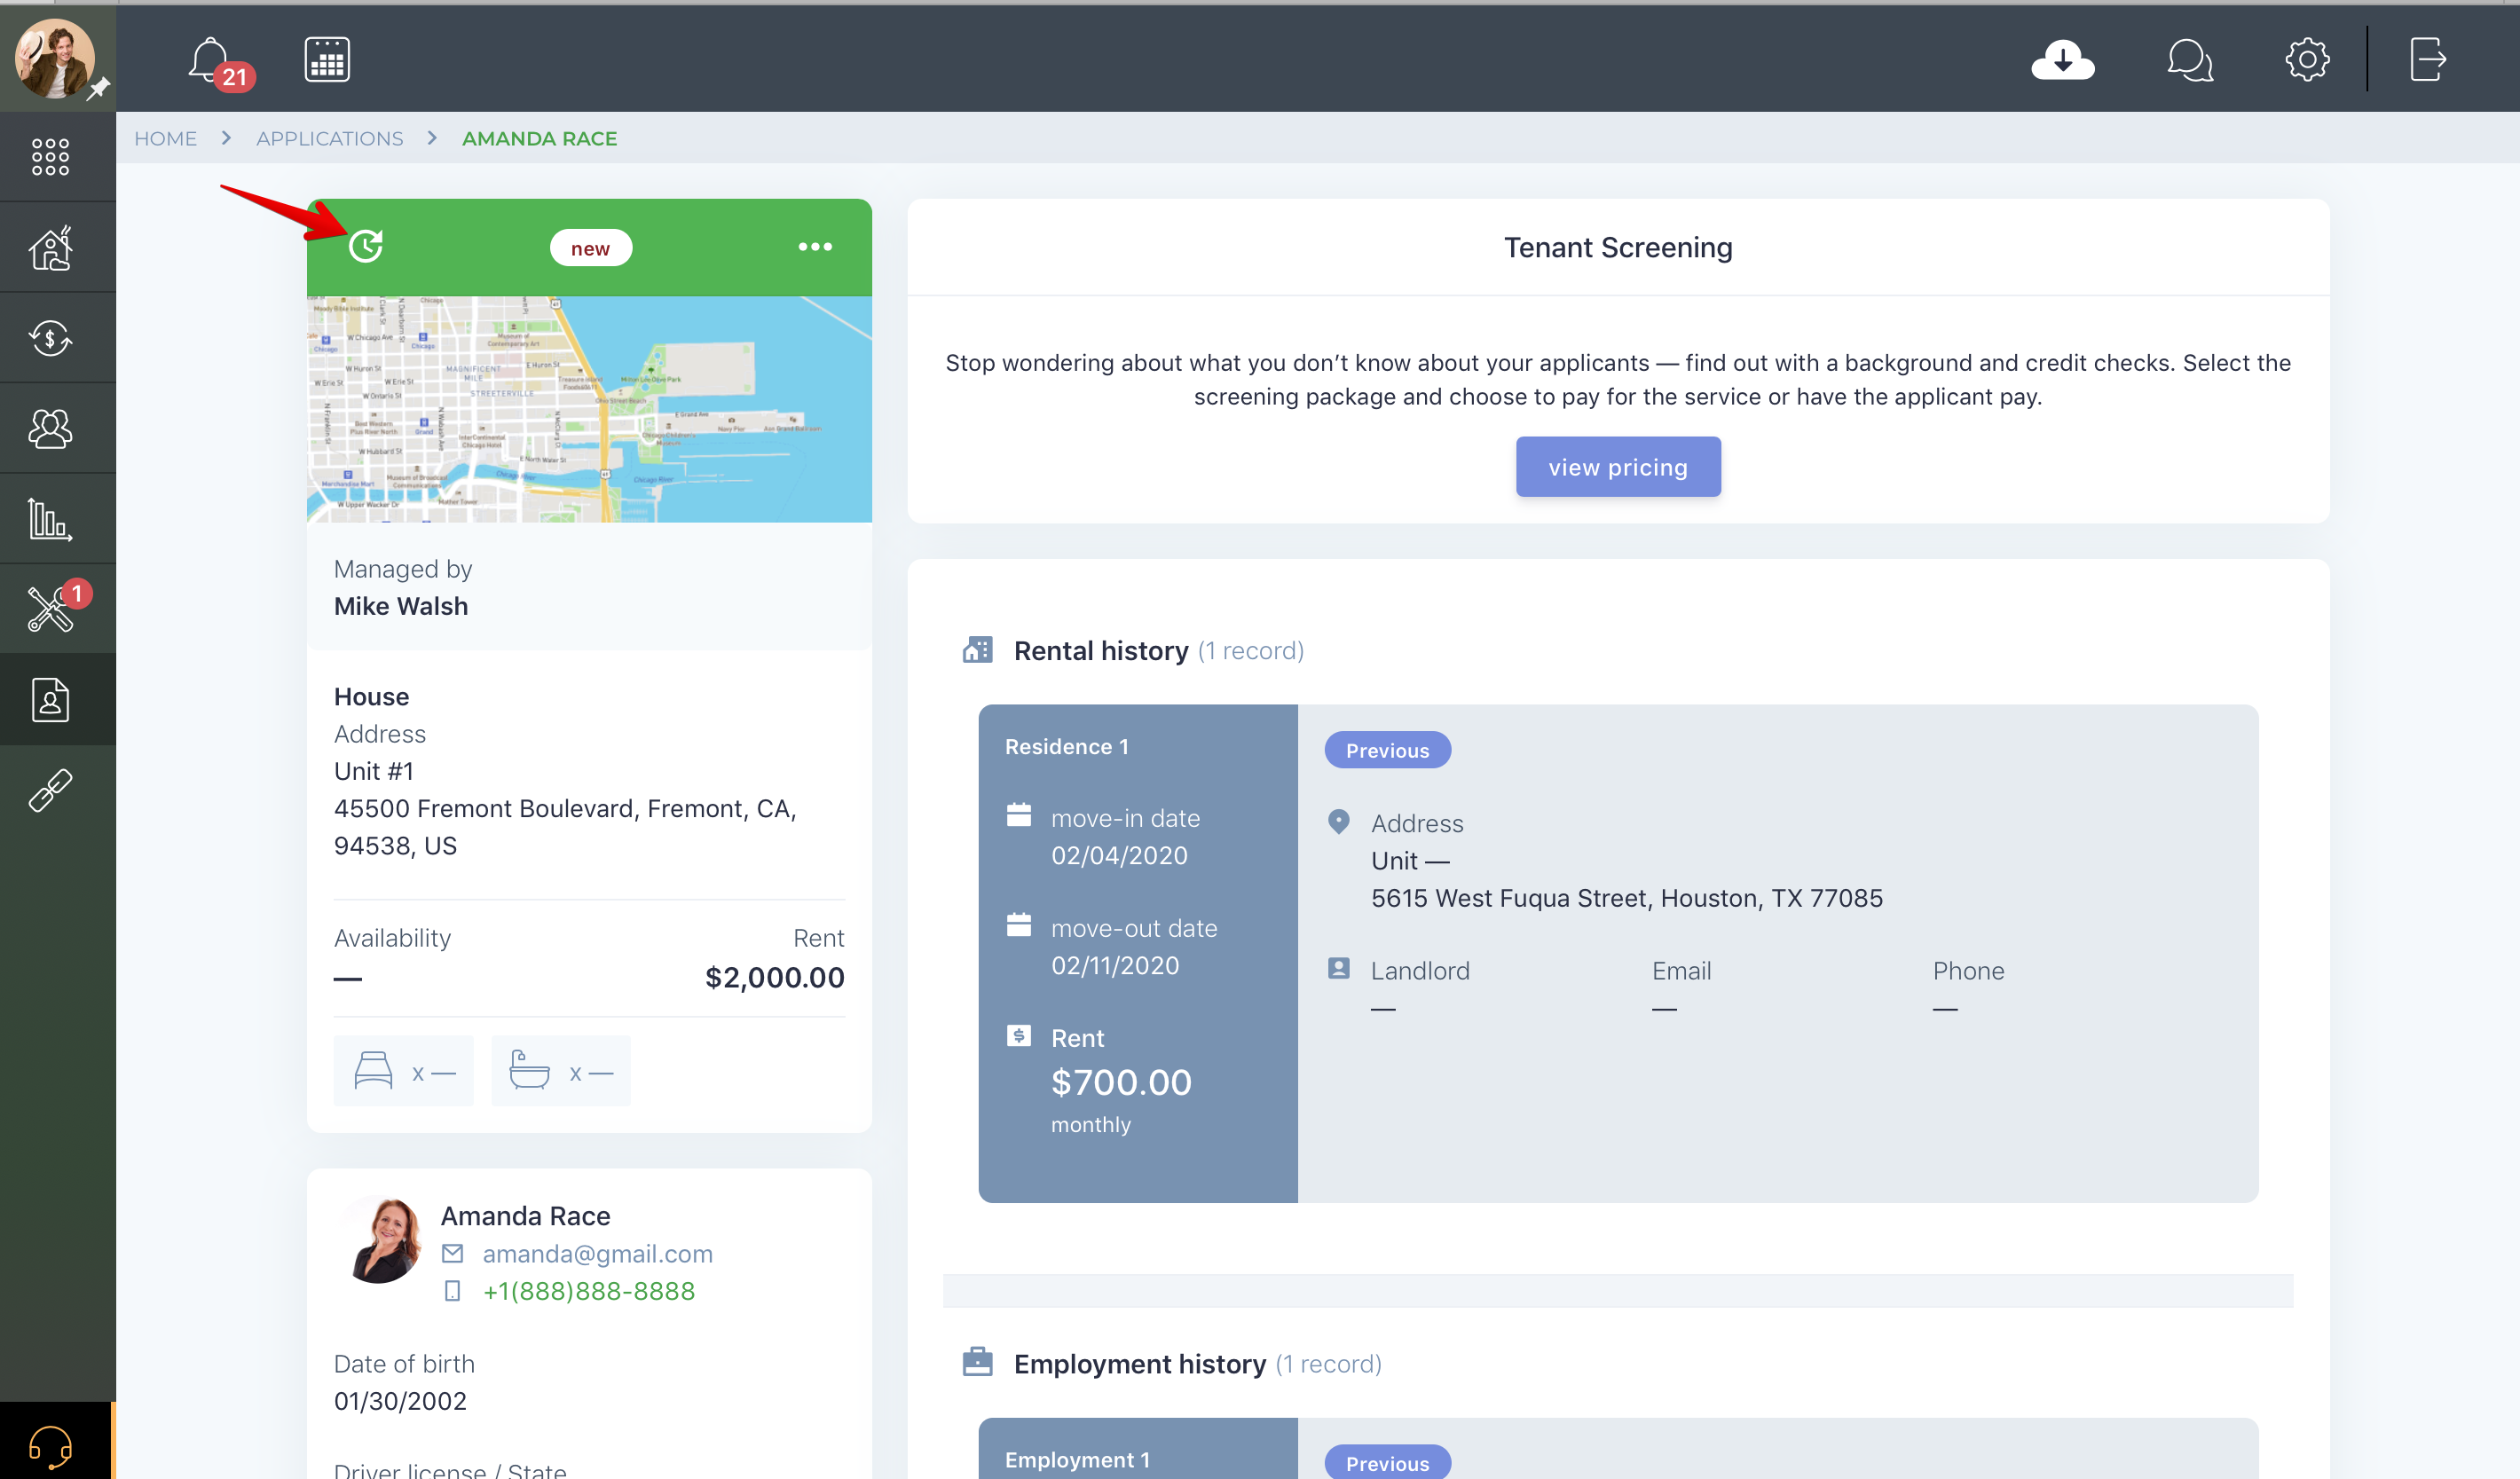This screenshot has height=1479, width=2520.
Task: Click 5615 West Fuqua Street address
Action: [x=1627, y=898]
